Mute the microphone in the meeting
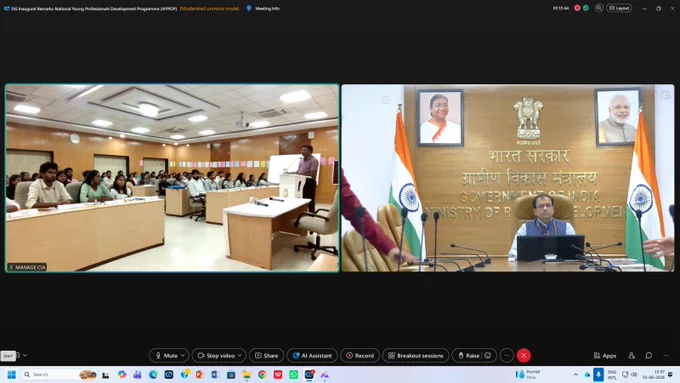The width and height of the screenshot is (680, 383). coord(166,356)
